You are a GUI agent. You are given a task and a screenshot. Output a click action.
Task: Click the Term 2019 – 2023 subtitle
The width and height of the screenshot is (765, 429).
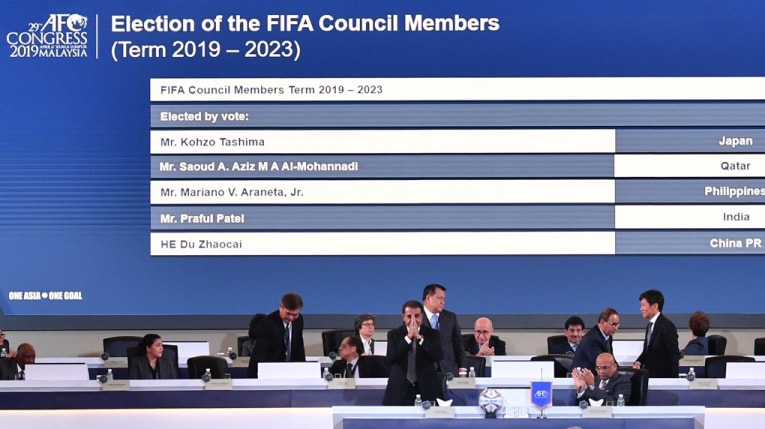pos(205,50)
